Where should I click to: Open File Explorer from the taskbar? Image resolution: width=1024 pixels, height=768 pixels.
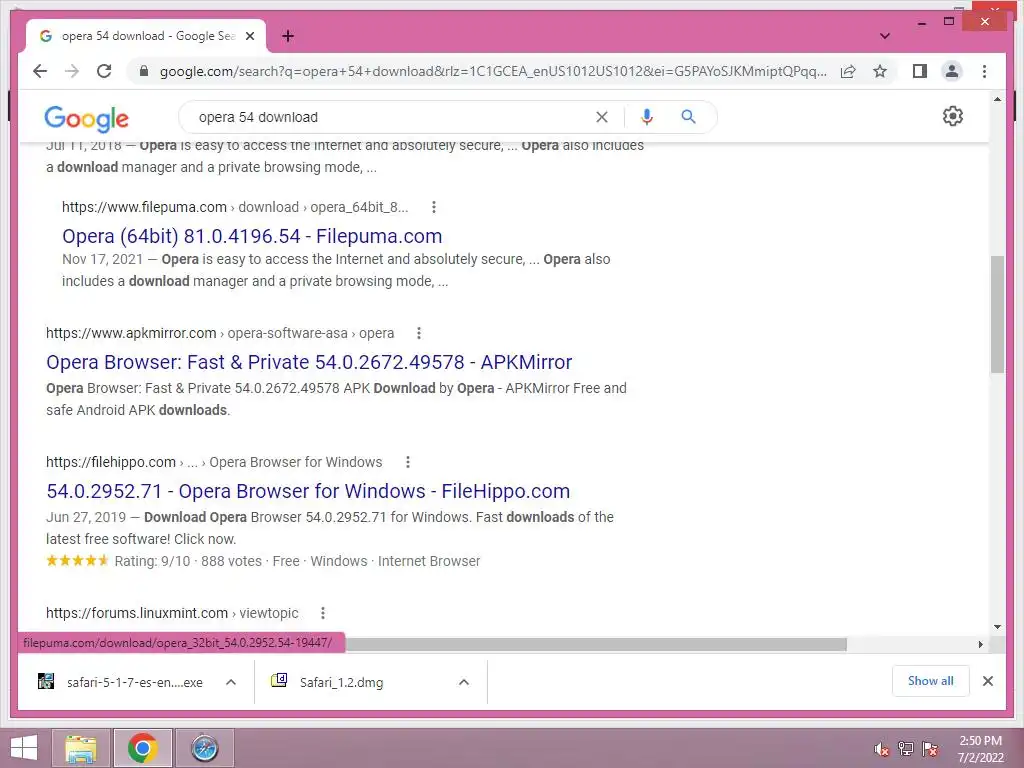81,748
